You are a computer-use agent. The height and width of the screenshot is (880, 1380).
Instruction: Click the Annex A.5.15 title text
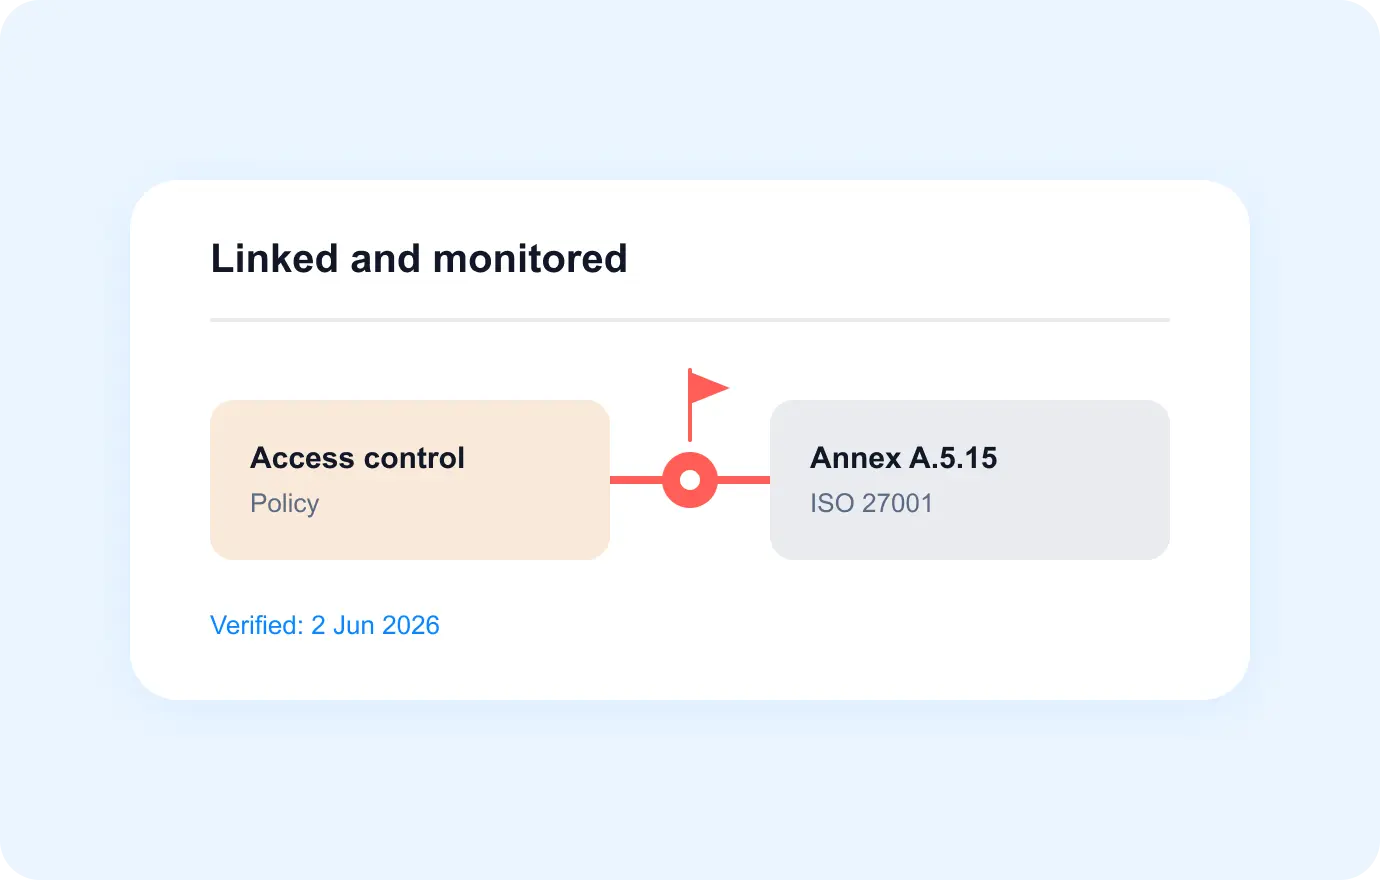point(904,458)
